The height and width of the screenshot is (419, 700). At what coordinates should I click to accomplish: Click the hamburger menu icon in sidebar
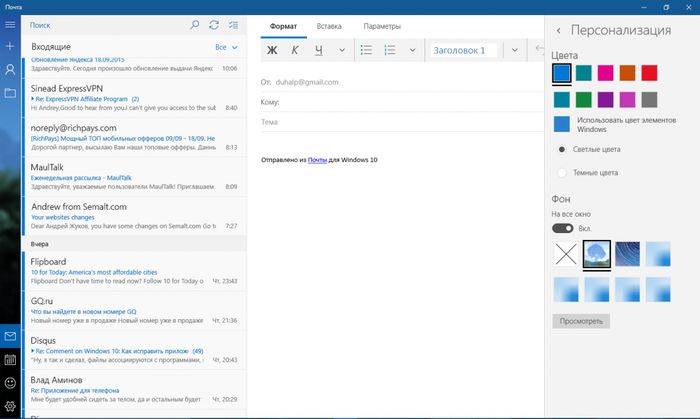[10, 24]
